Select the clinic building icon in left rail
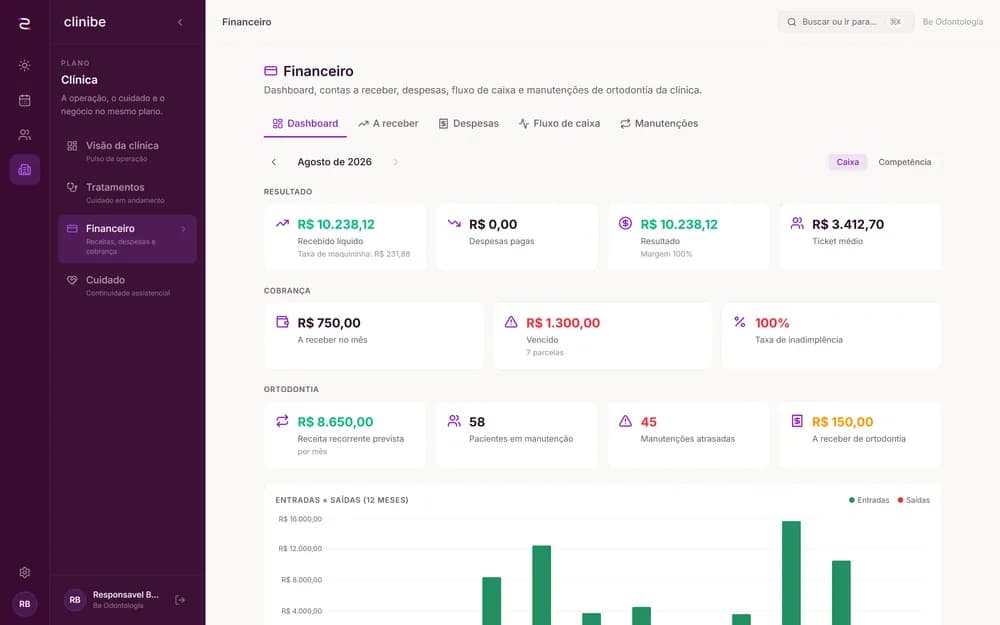 24,170
